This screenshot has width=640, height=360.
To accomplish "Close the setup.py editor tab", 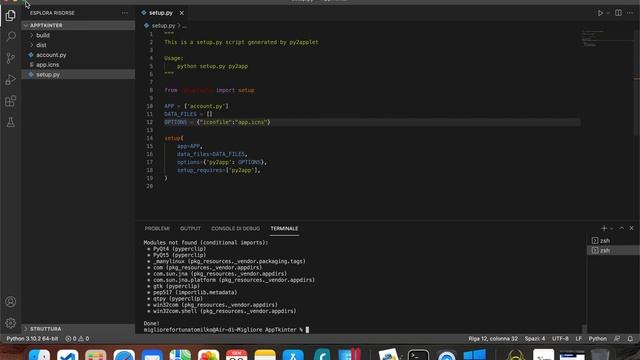I will [x=182, y=13].
